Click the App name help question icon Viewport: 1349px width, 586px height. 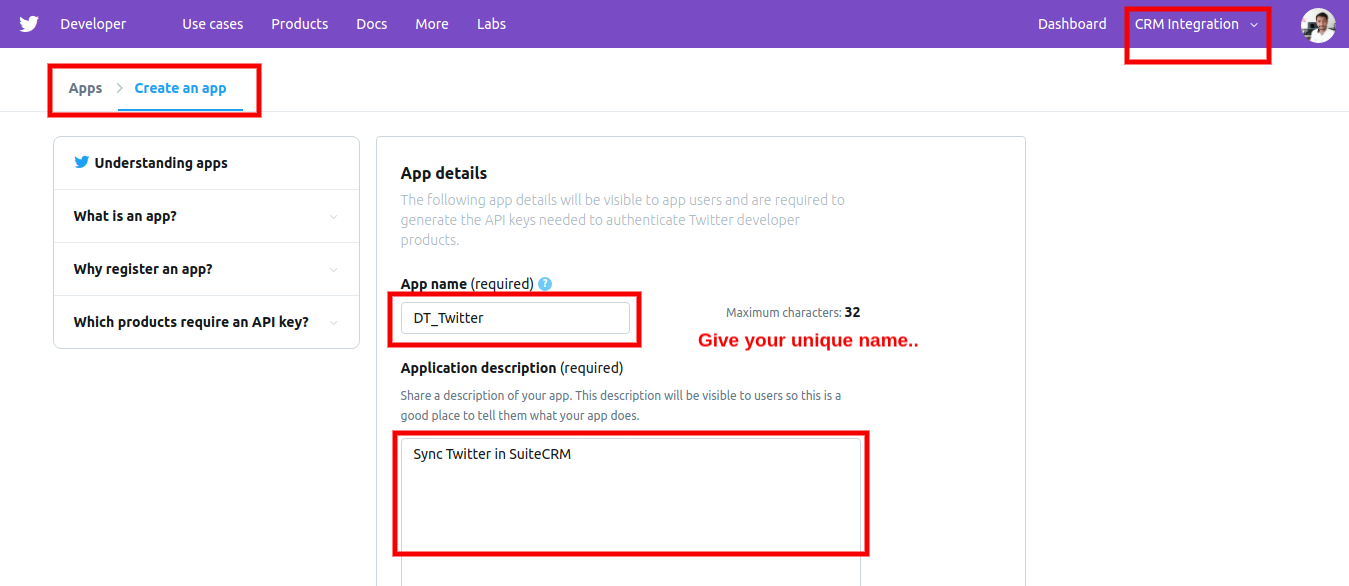pyautogui.click(x=545, y=284)
